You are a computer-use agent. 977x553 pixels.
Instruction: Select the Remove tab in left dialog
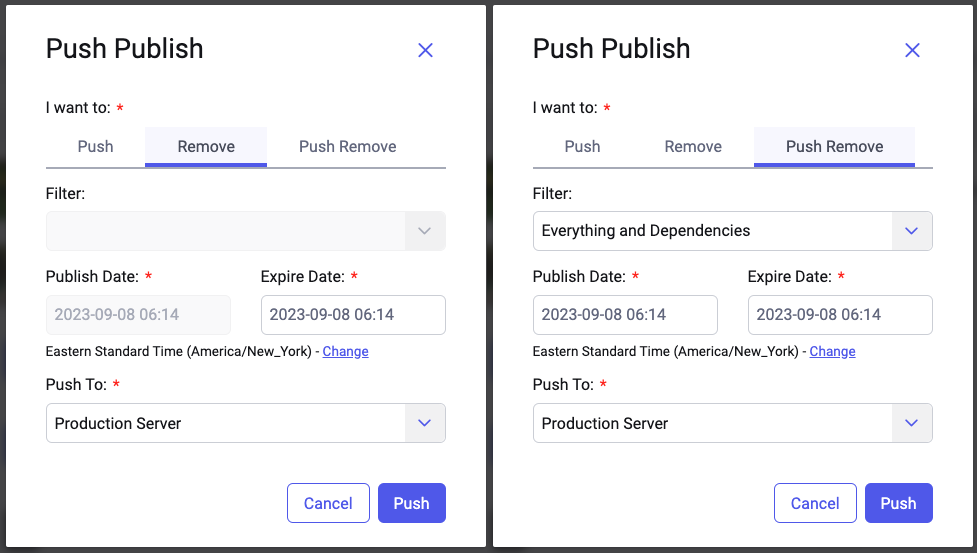click(x=206, y=146)
